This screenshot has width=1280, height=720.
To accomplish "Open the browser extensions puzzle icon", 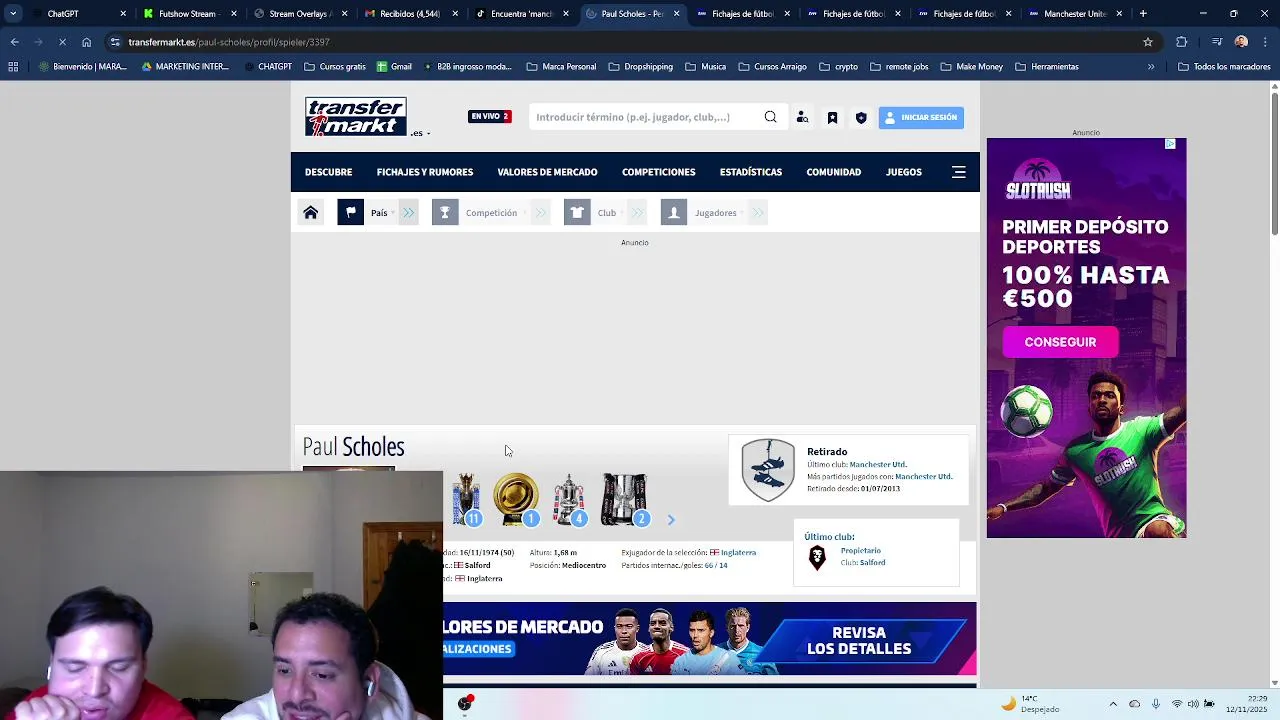I will click(1182, 42).
